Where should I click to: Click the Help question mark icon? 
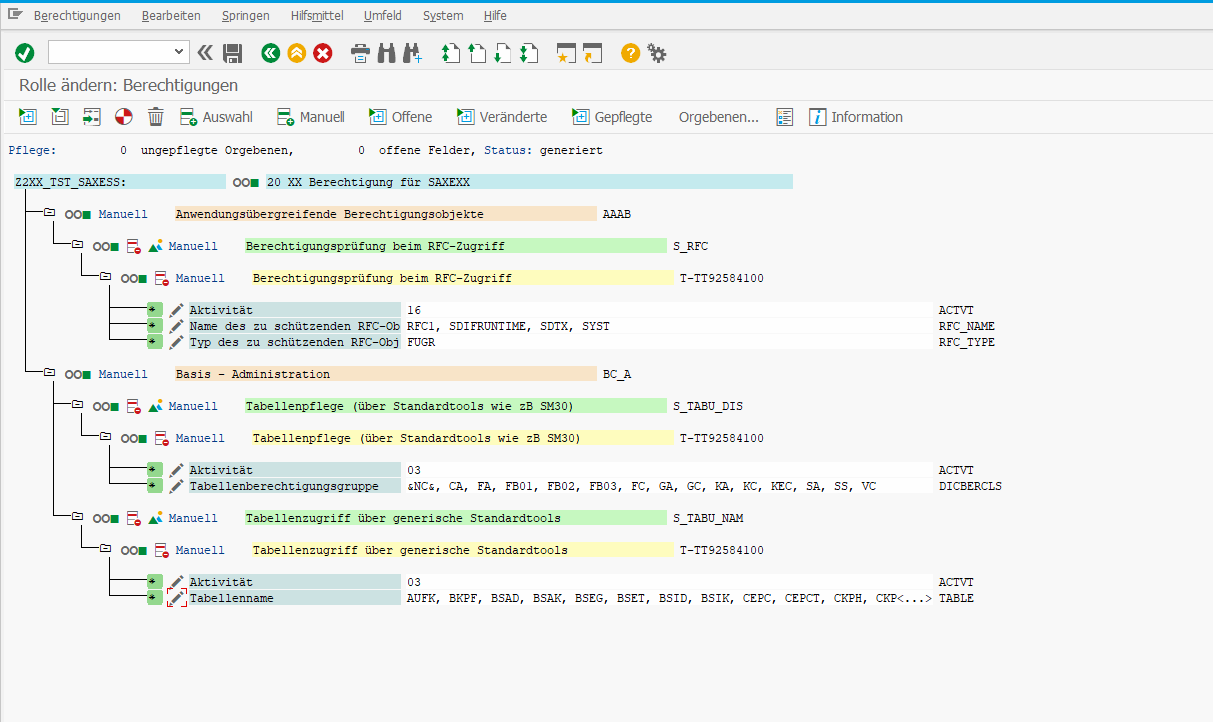point(629,53)
